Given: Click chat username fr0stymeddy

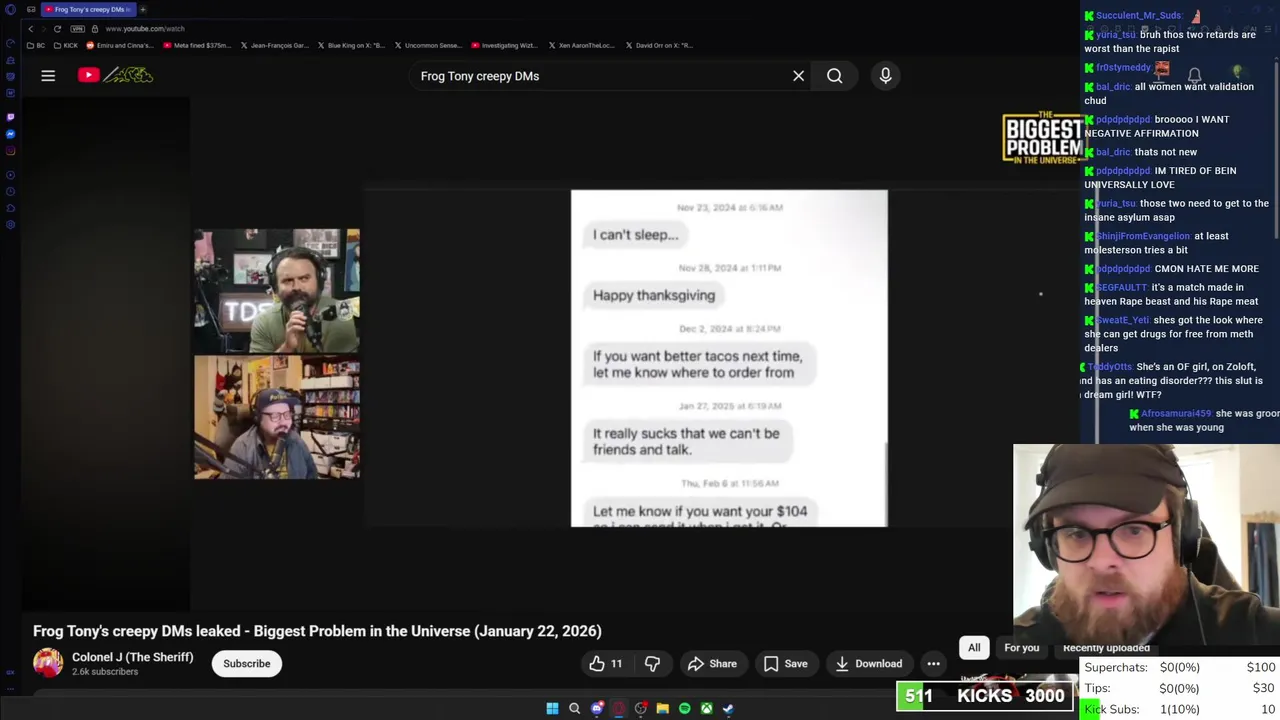Looking at the screenshot, I should pyautogui.click(x=1123, y=67).
